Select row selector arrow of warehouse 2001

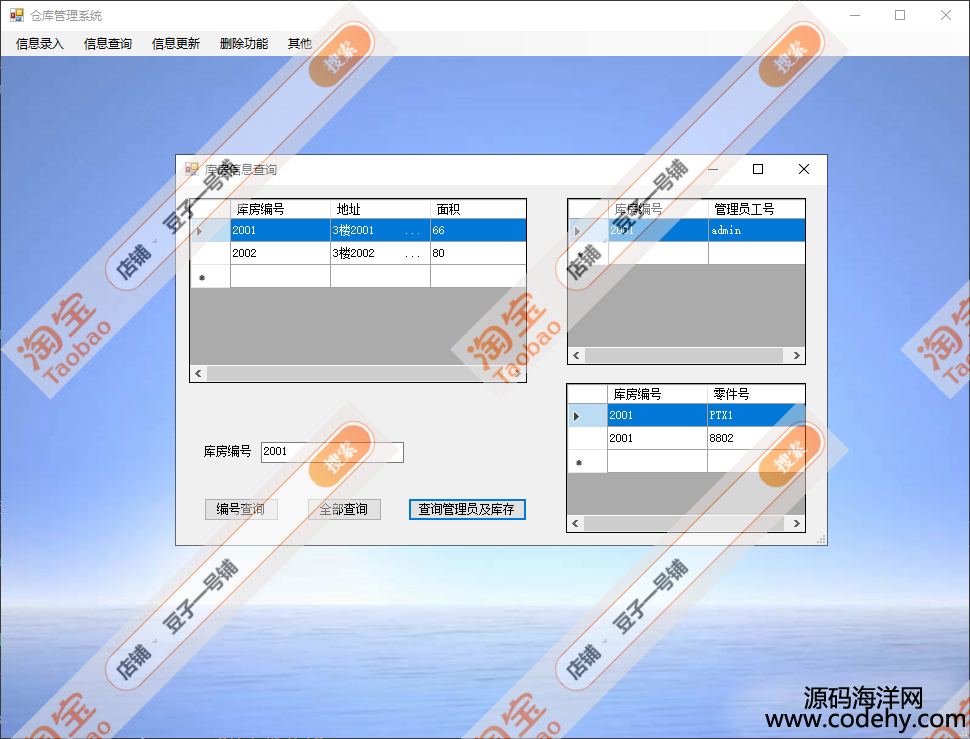coord(210,230)
